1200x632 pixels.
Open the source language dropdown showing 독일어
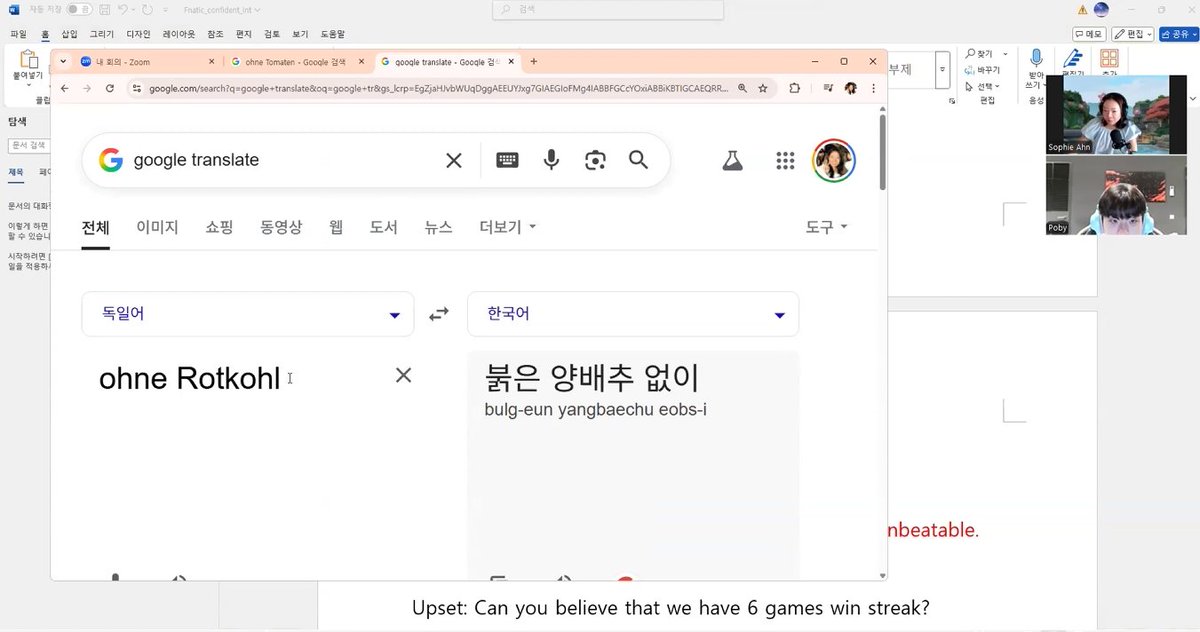pos(248,314)
